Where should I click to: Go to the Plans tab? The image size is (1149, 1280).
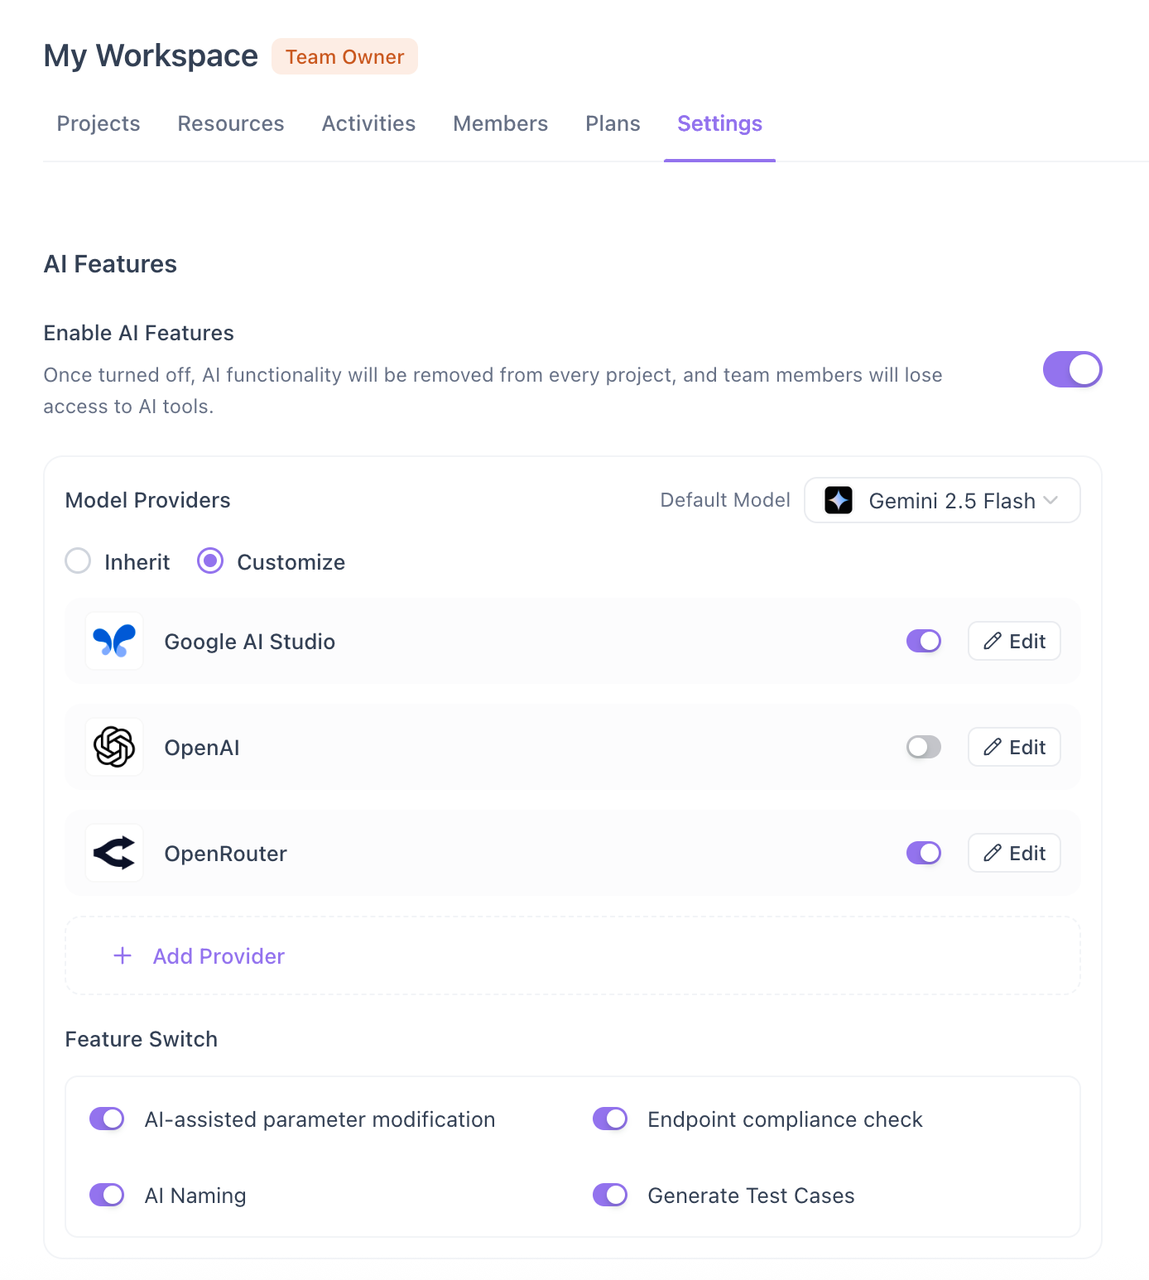(612, 124)
